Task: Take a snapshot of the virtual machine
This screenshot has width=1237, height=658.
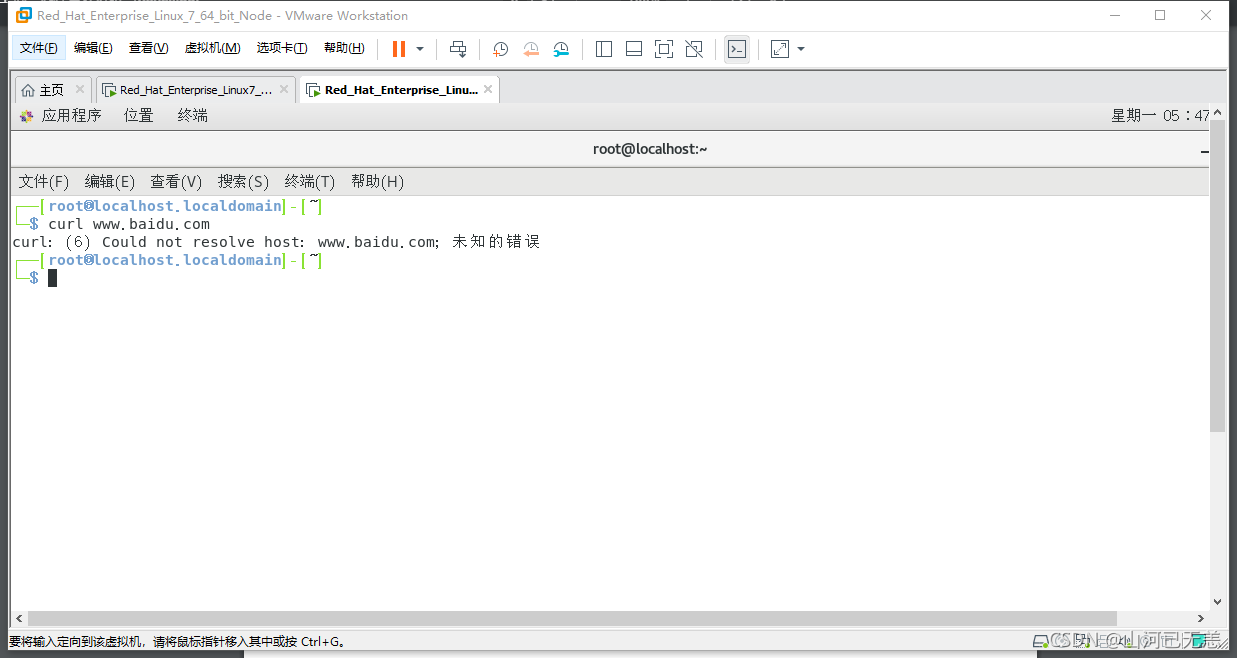Action: coord(501,49)
